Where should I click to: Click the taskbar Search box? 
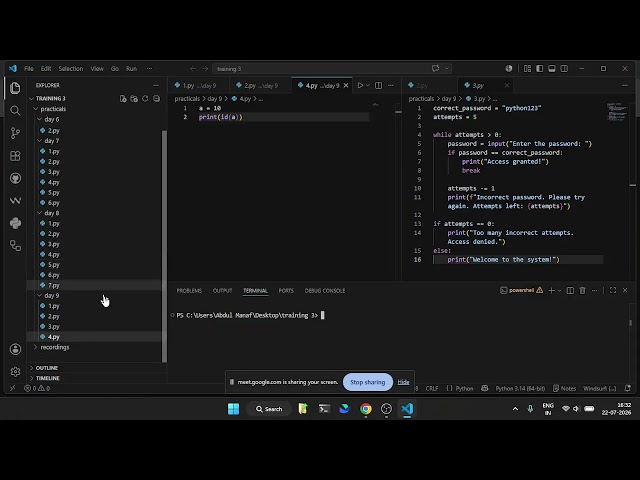click(269, 409)
